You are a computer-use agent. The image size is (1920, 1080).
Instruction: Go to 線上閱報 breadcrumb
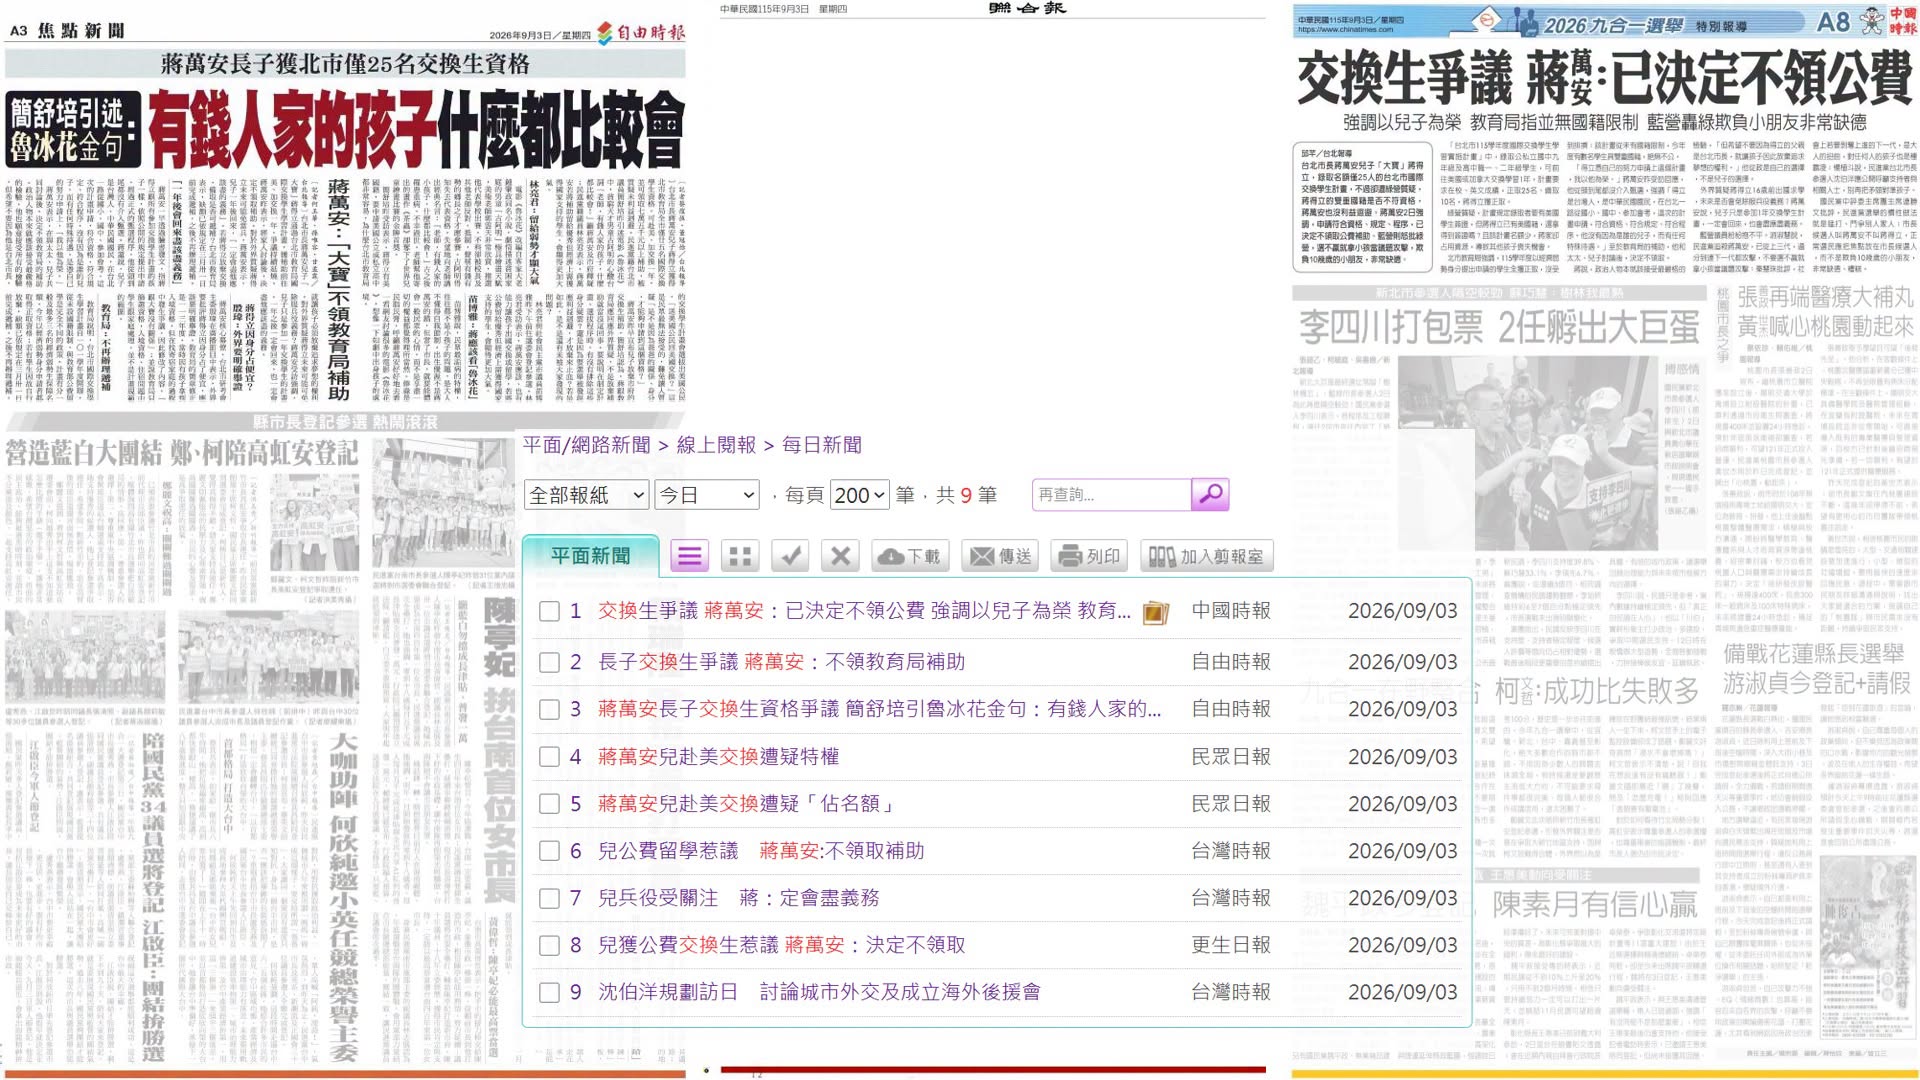pyautogui.click(x=716, y=445)
